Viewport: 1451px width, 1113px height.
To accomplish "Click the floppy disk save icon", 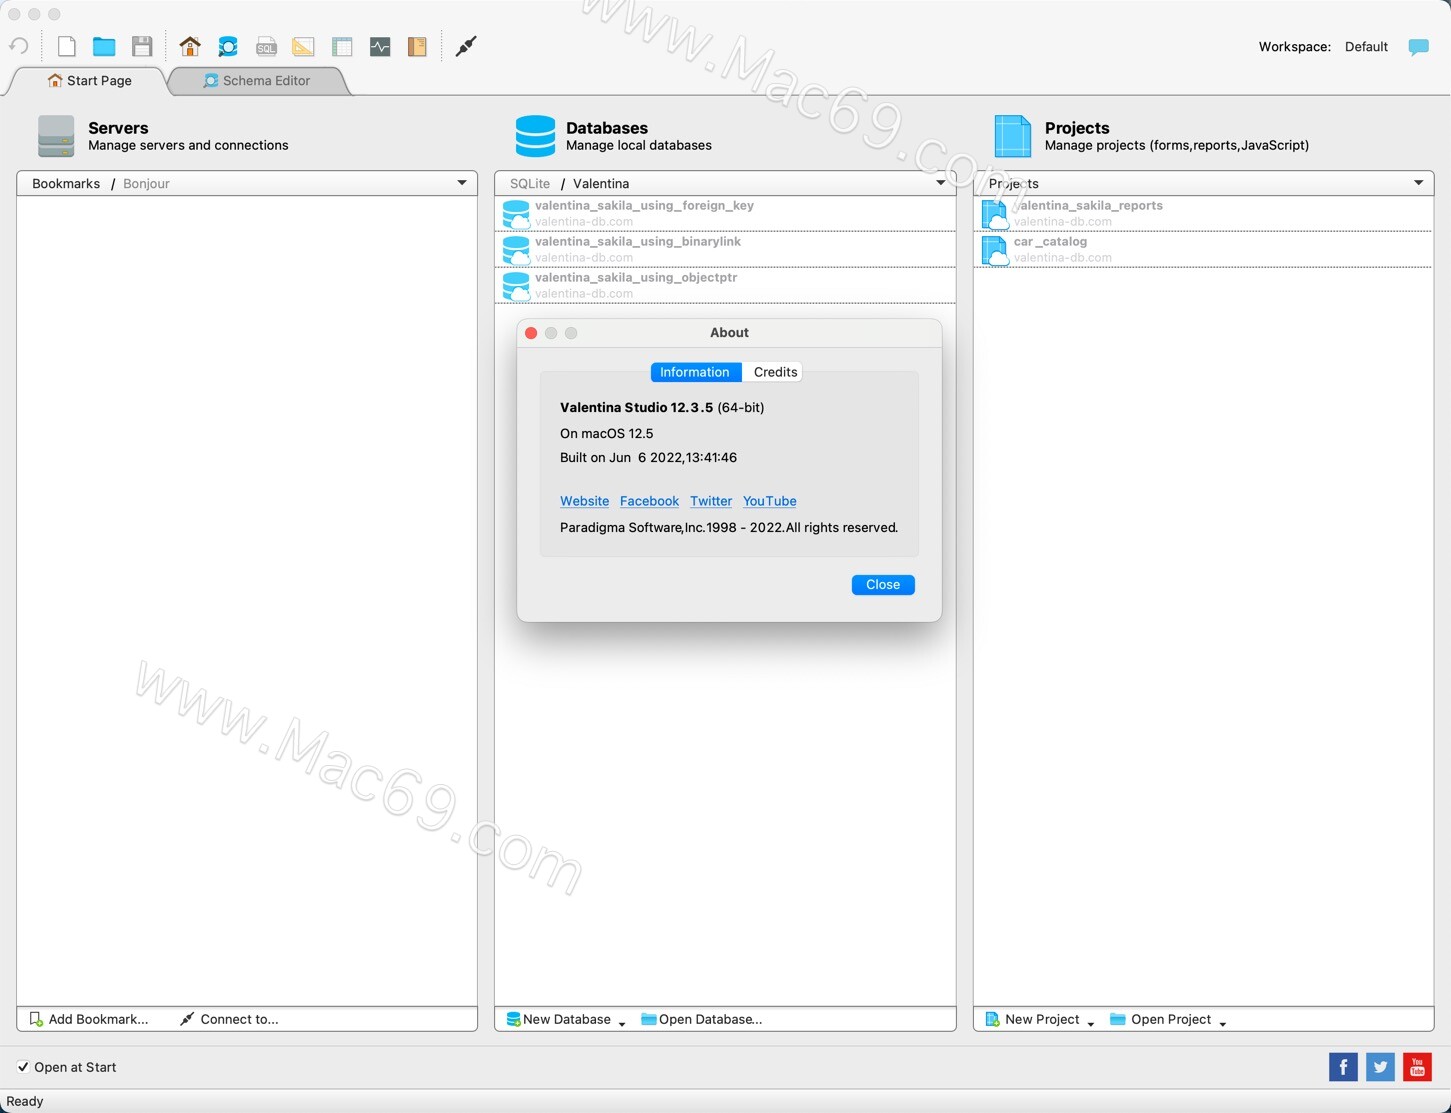I will coord(142,46).
